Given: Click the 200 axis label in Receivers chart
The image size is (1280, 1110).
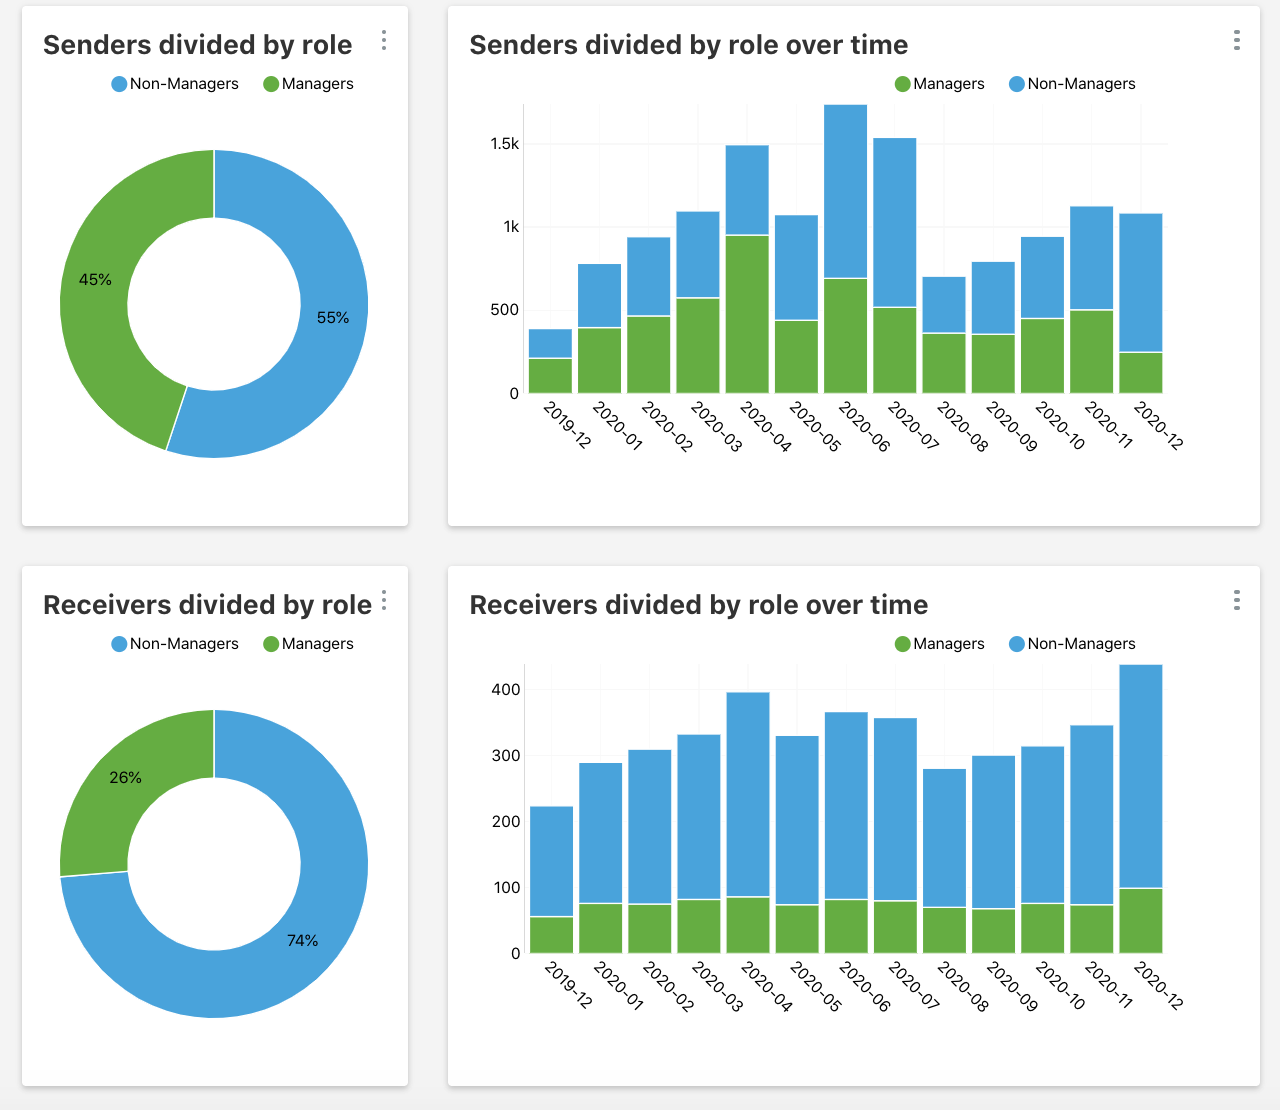Looking at the screenshot, I should pos(506,821).
